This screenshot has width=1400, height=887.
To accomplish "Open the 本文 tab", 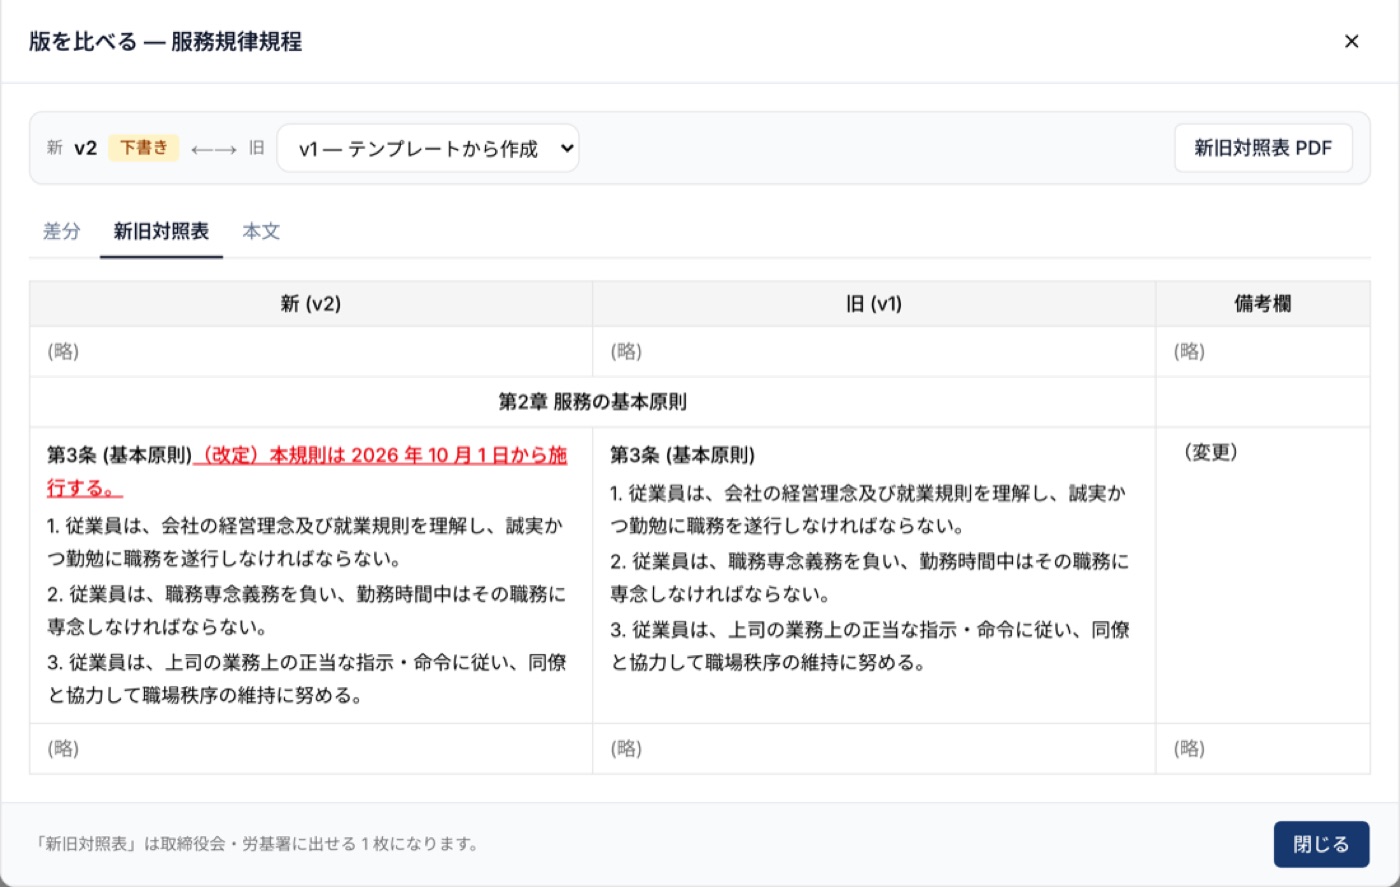I will pyautogui.click(x=261, y=231).
